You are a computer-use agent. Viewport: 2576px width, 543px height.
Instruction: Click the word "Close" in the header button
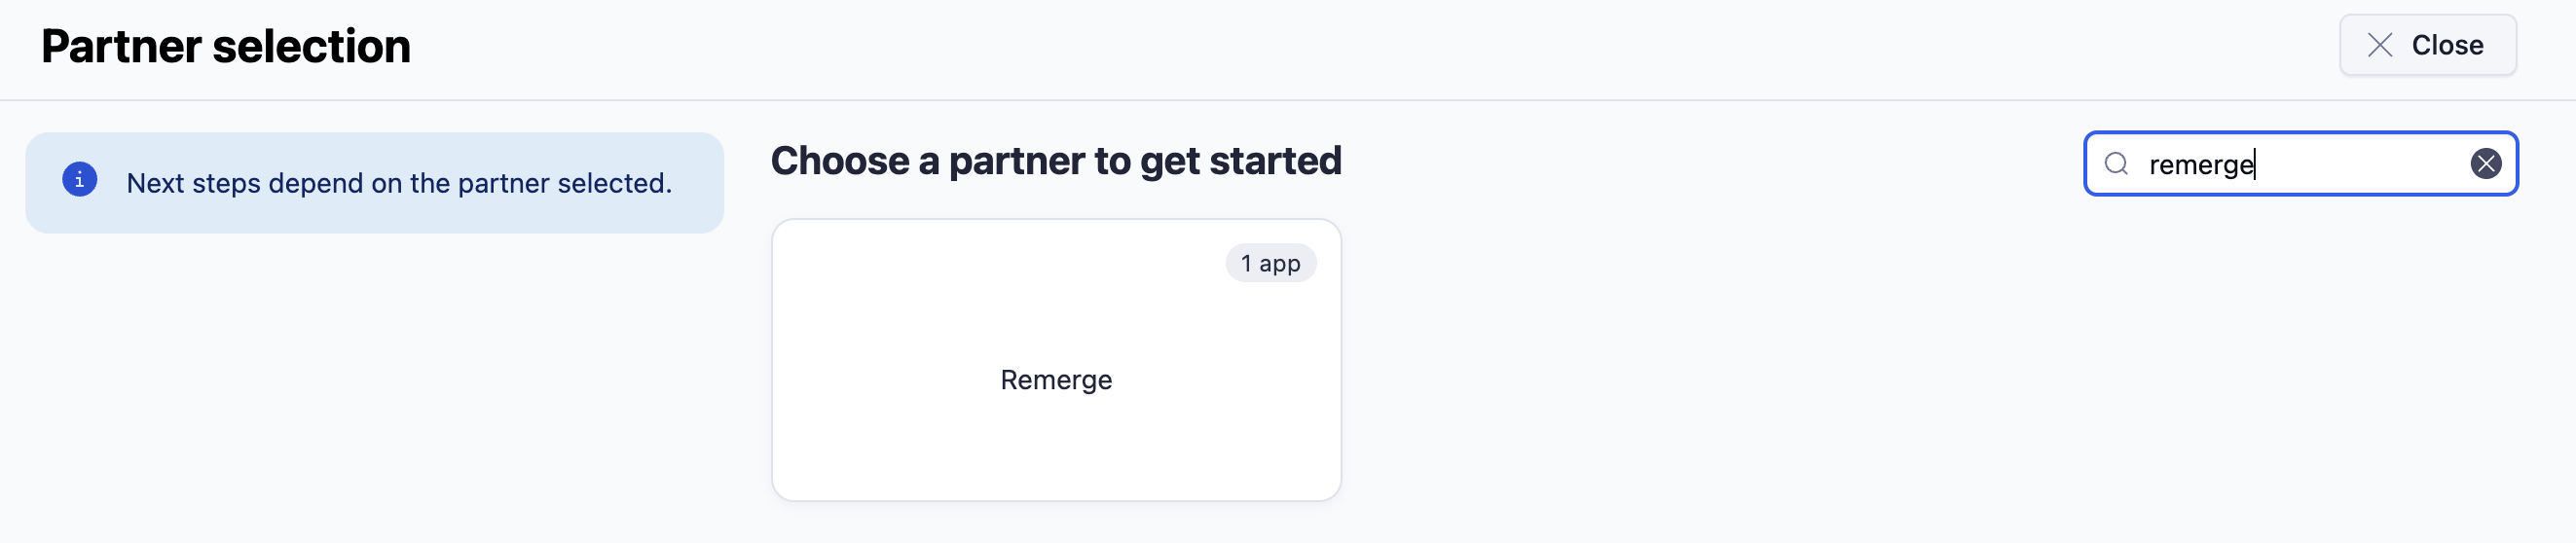click(x=2447, y=45)
